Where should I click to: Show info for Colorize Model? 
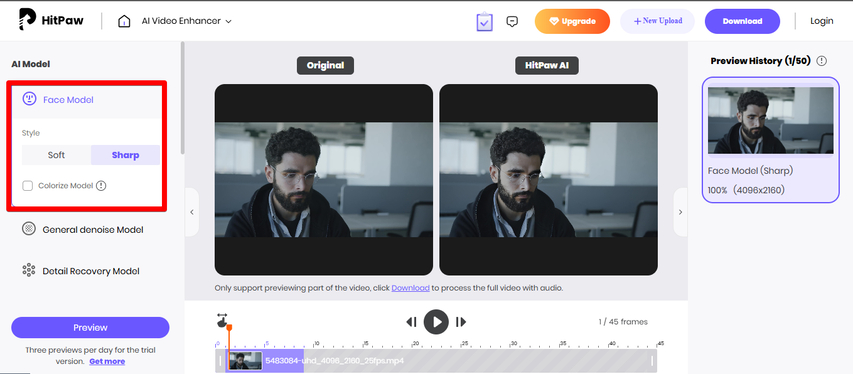coord(101,186)
